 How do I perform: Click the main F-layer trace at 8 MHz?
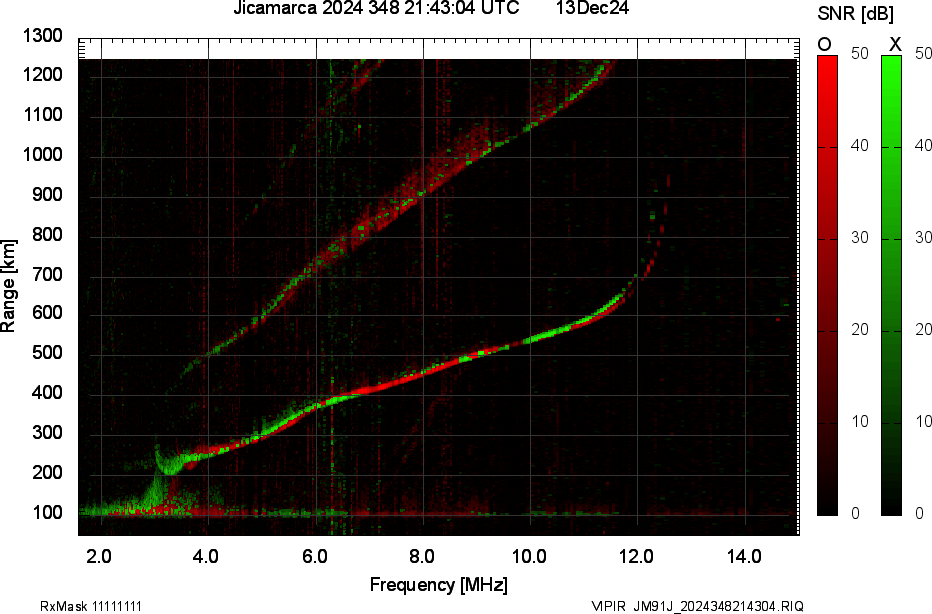point(423,373)
